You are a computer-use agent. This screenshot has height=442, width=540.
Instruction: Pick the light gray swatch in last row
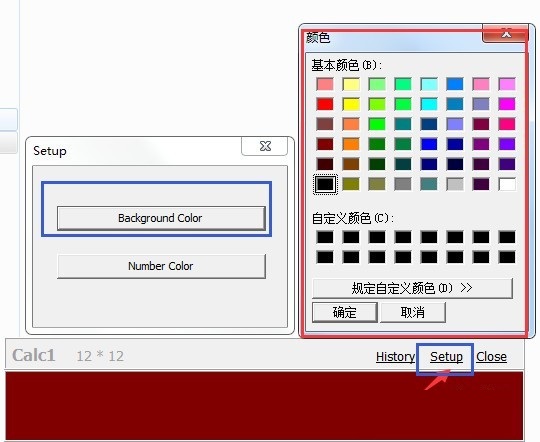[x=455, y=184]
